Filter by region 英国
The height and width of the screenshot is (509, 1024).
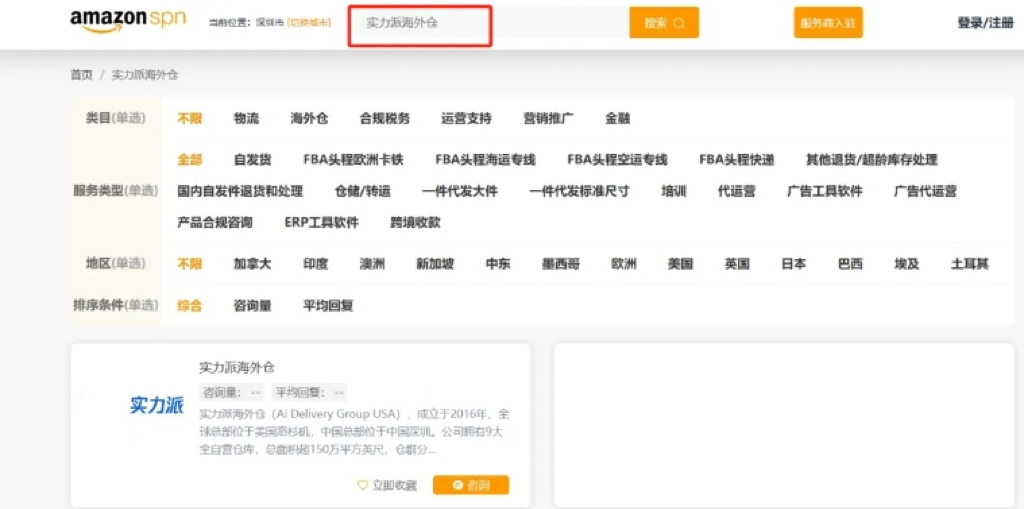click(737, 264)
